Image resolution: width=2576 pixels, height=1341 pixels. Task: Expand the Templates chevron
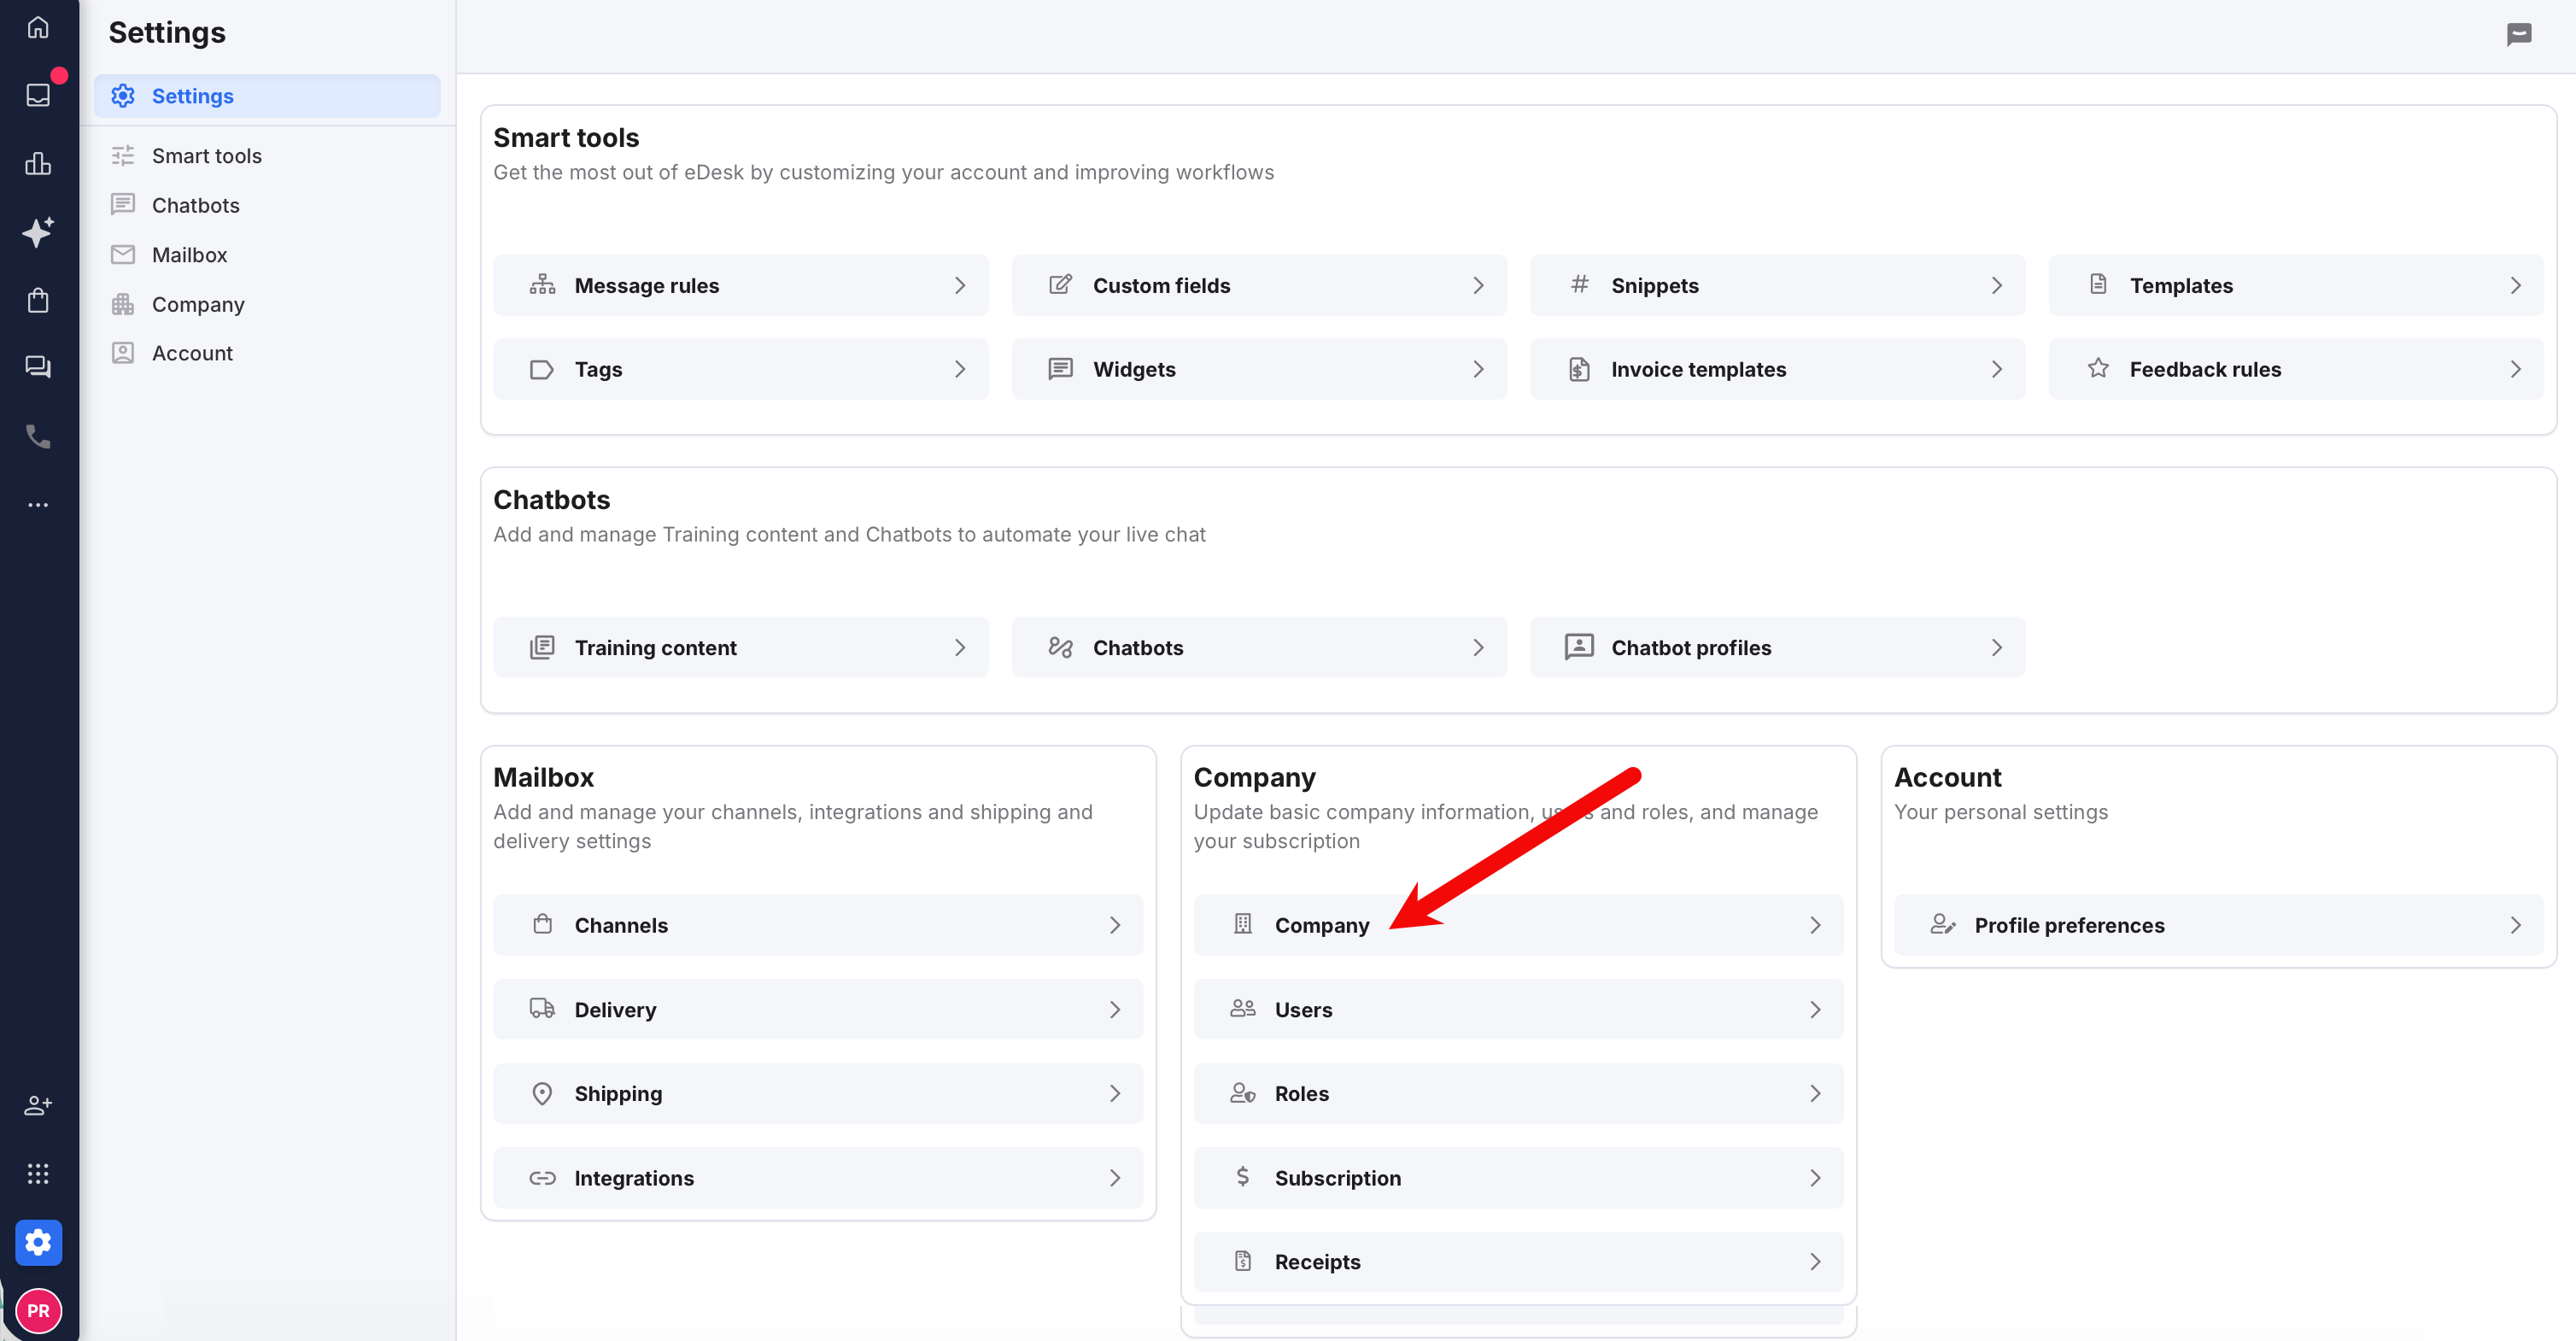[x=2515, y=286]
